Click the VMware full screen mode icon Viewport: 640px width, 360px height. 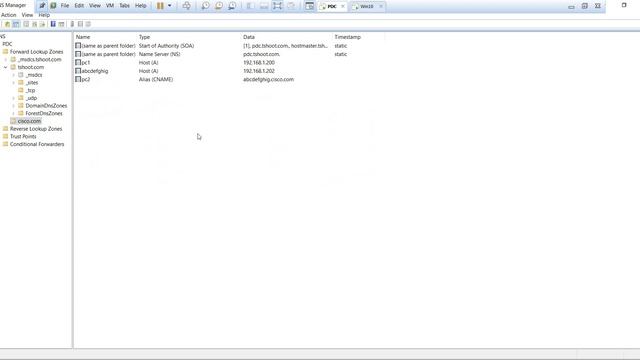point(278,6)
